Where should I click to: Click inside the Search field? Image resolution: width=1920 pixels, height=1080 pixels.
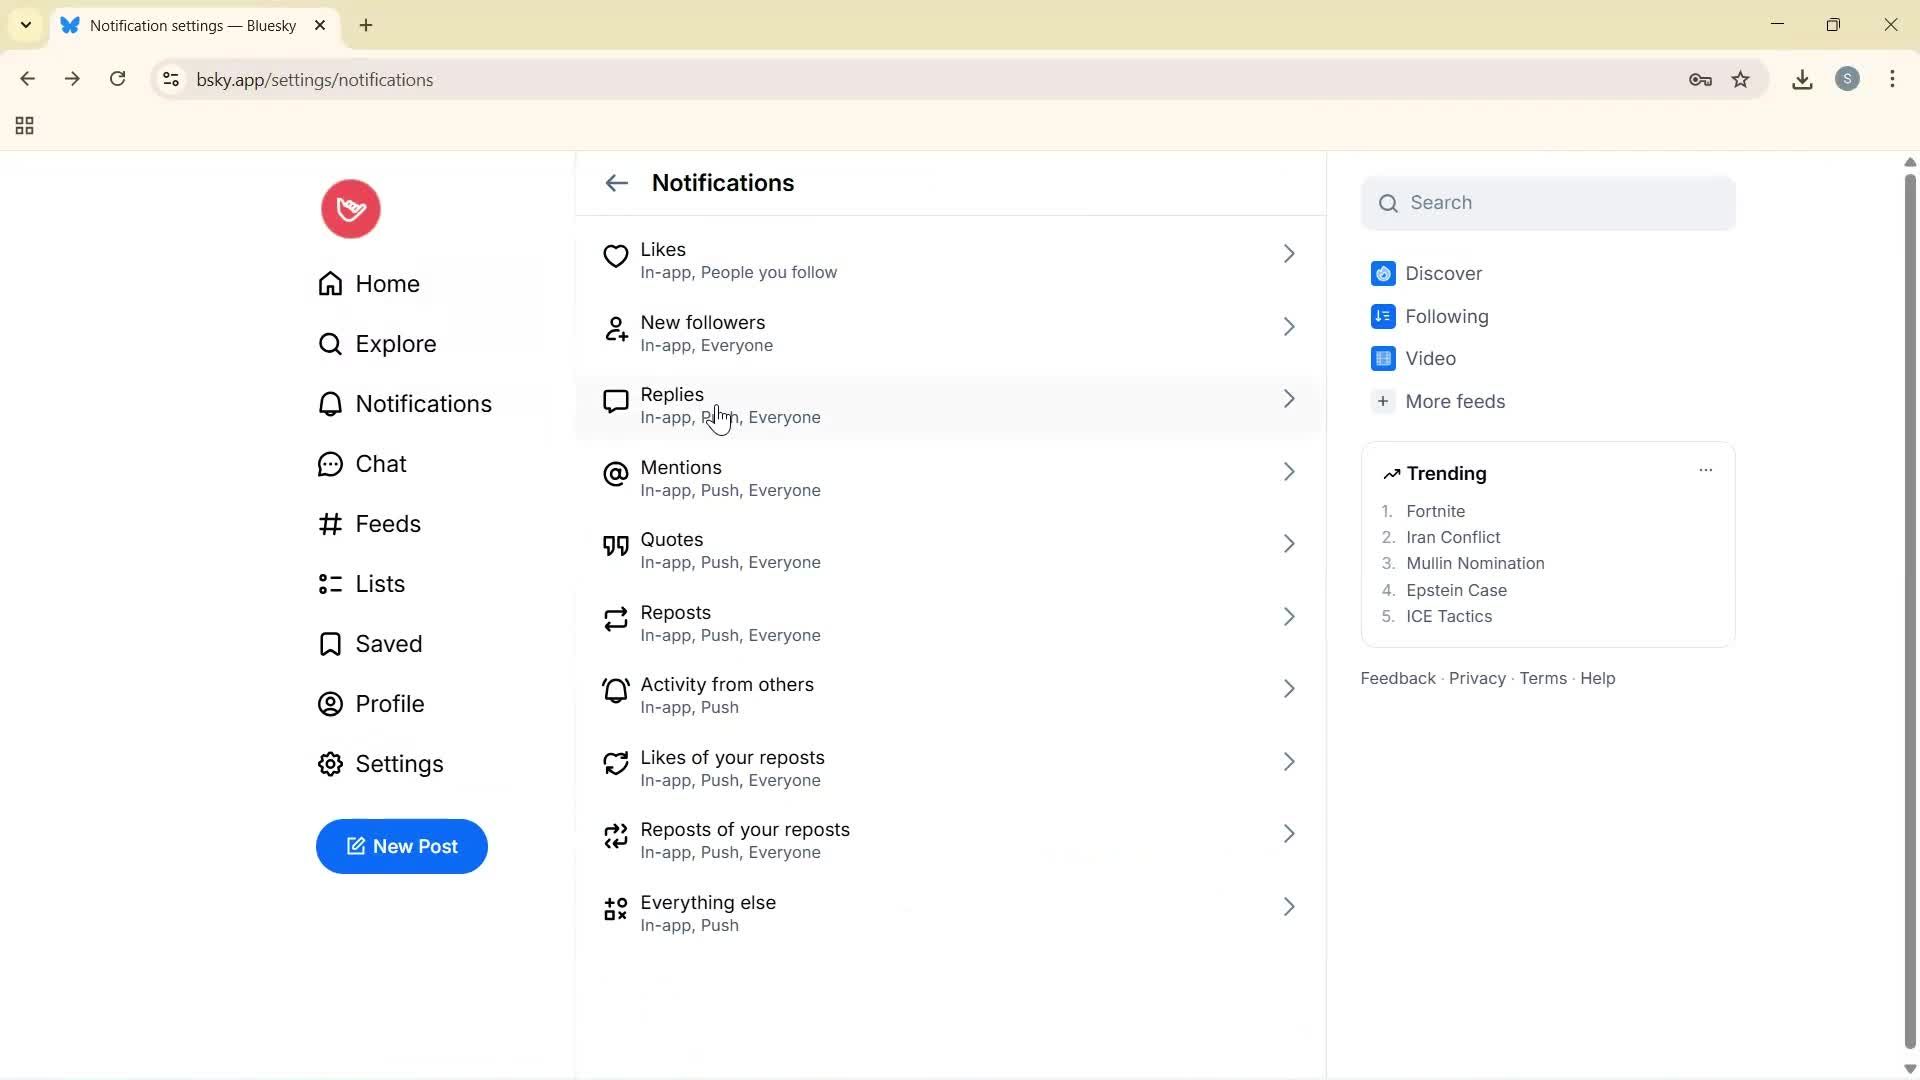[x=1548, y=202]
